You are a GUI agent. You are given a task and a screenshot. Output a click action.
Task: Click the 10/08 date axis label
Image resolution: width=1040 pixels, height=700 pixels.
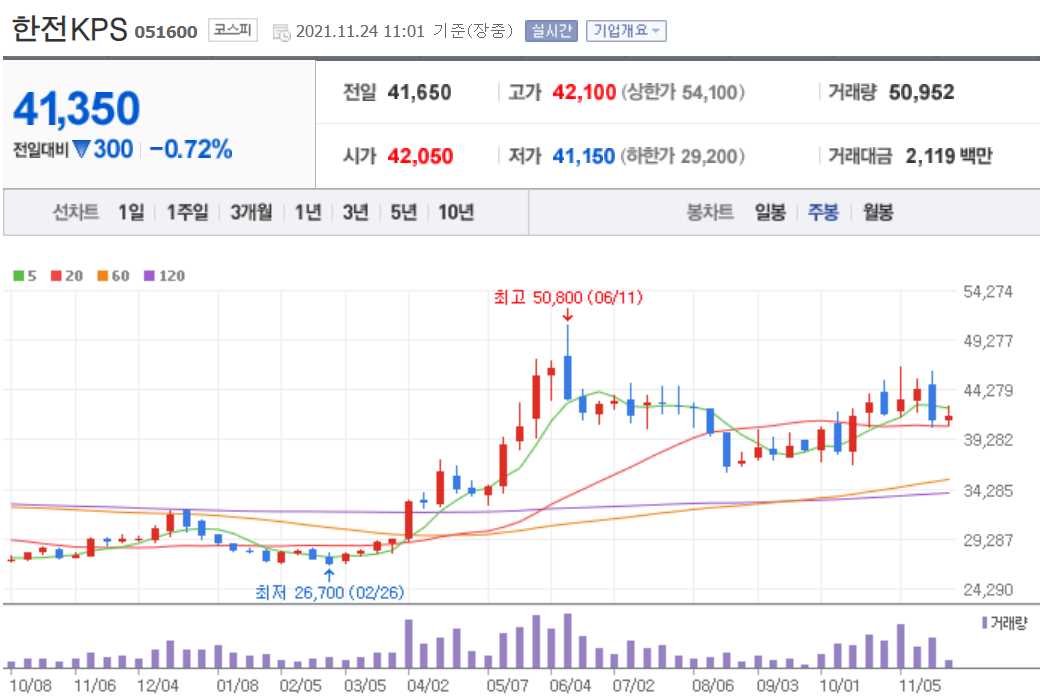point(30,685)
